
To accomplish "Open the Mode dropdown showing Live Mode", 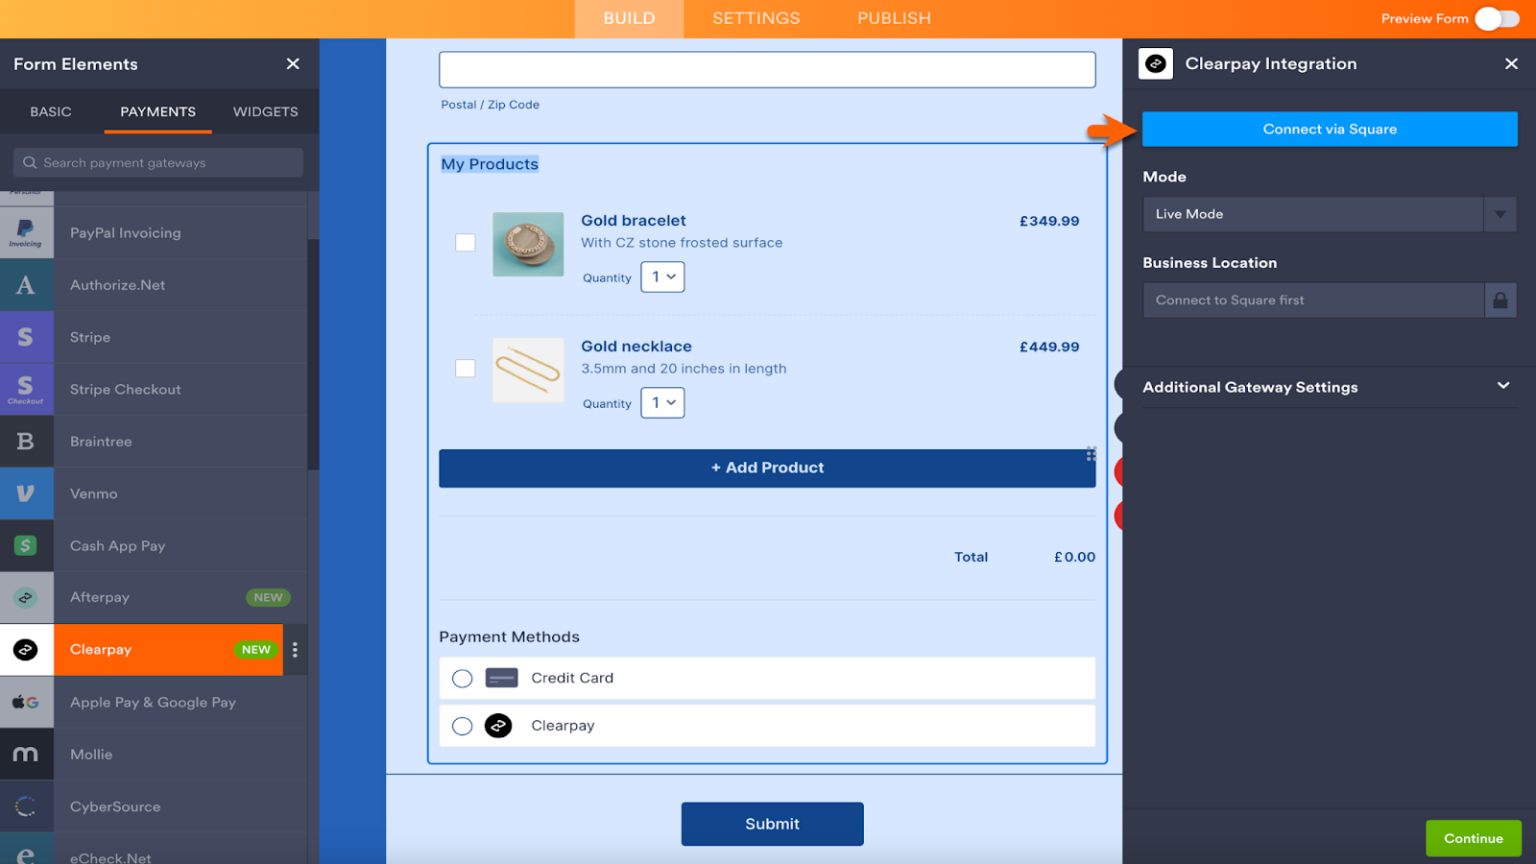I will tap(1329, 213).
